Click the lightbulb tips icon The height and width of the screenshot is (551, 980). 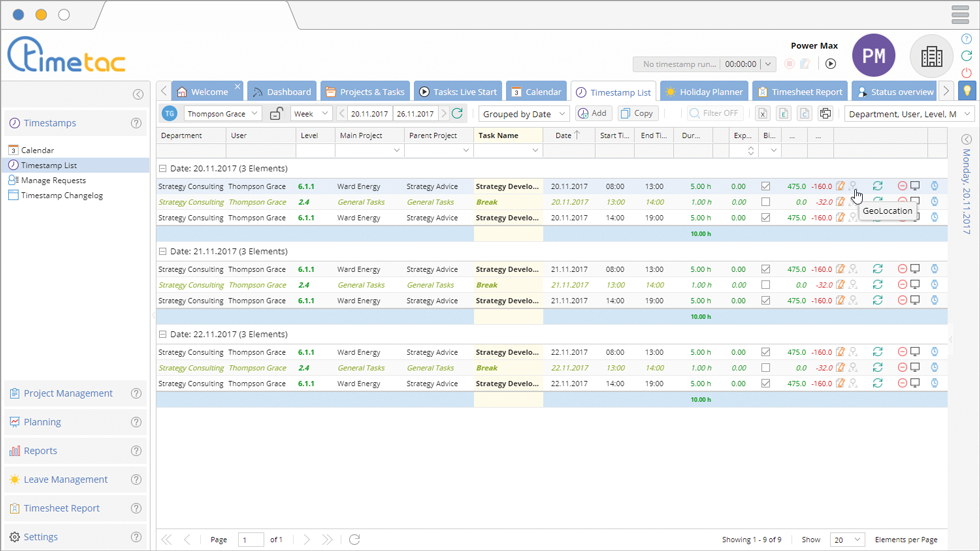[x=966, y=91]
